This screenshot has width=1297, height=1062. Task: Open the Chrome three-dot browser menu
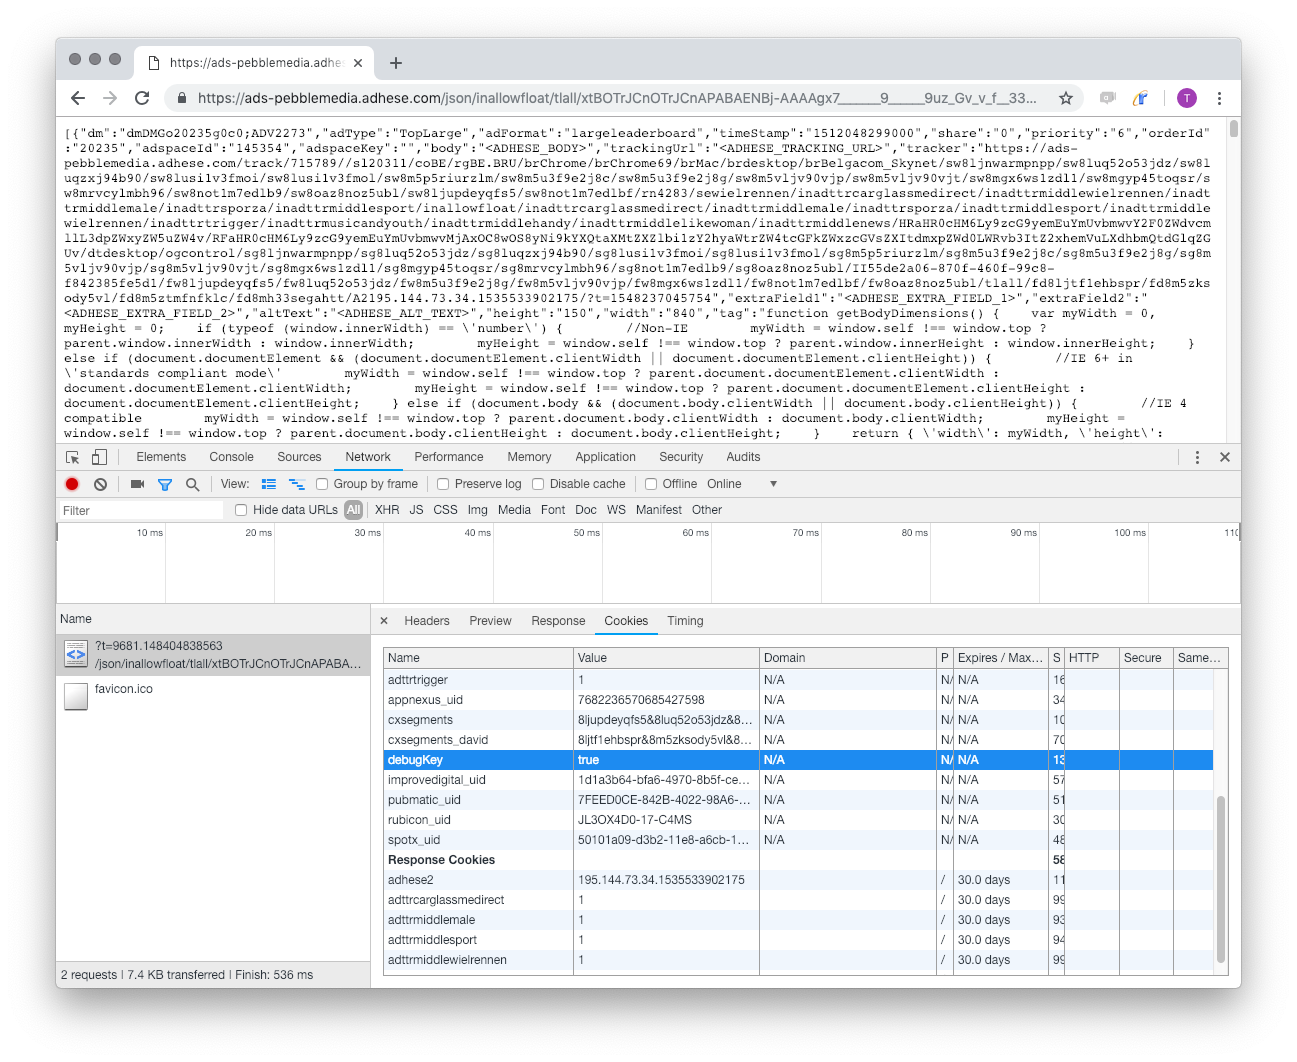click(x=1219, y=98)
